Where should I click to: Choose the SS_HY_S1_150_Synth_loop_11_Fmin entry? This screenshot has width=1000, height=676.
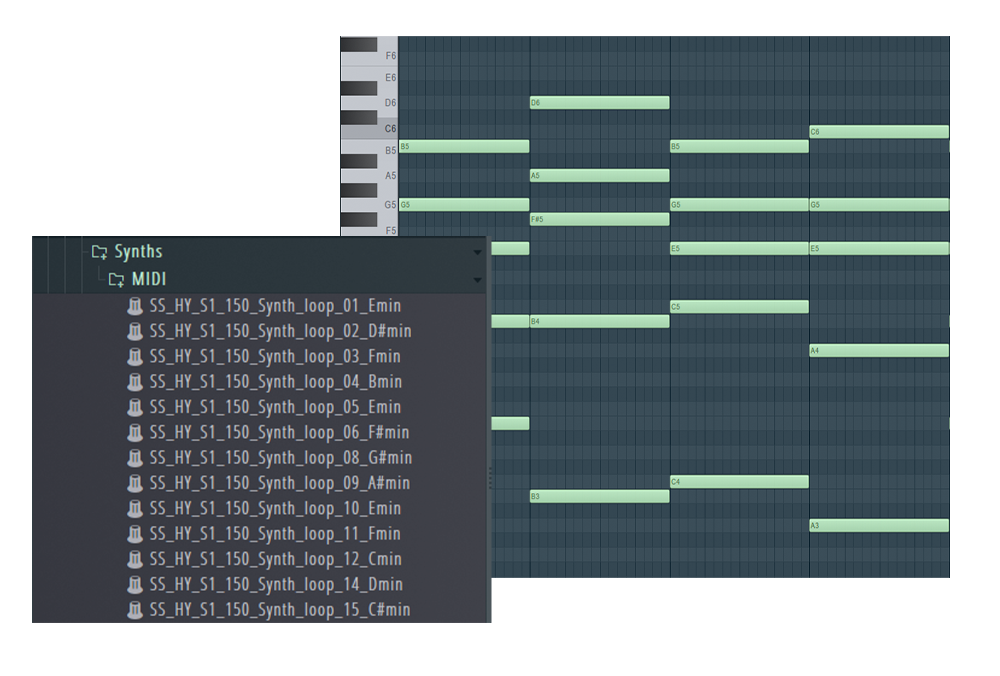tap(275, 534)
